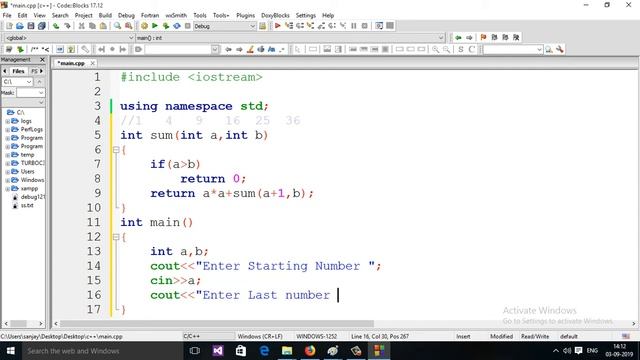The height and width of the screenshot is (360, 640).
Task: Redo the edit via toolbar arrow
Action: click(x=67, y=26)
